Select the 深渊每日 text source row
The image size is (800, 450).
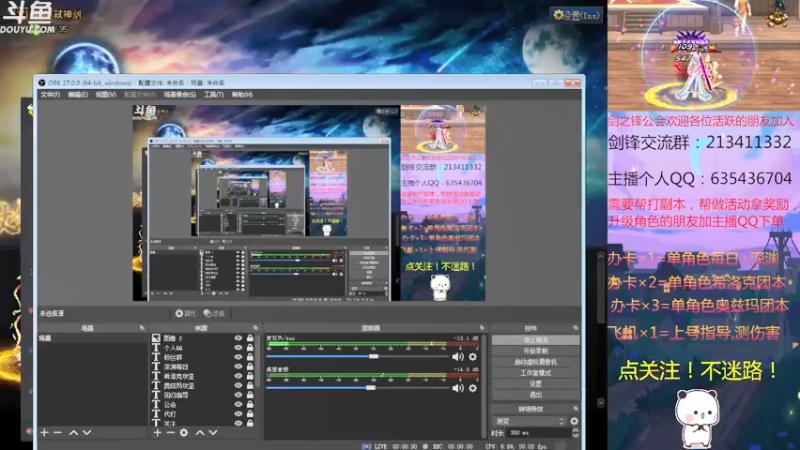(x=203, y=366)
